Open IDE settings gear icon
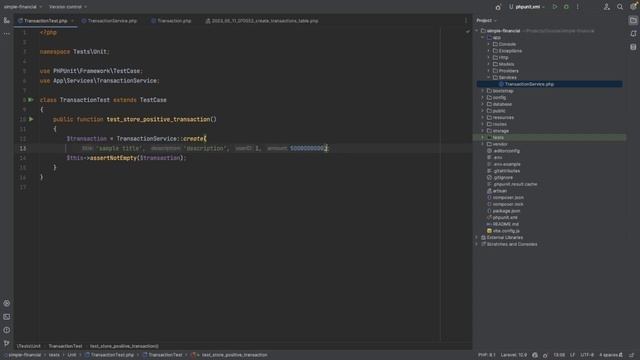This screenshot has height=360, width=640. point(633,7)
